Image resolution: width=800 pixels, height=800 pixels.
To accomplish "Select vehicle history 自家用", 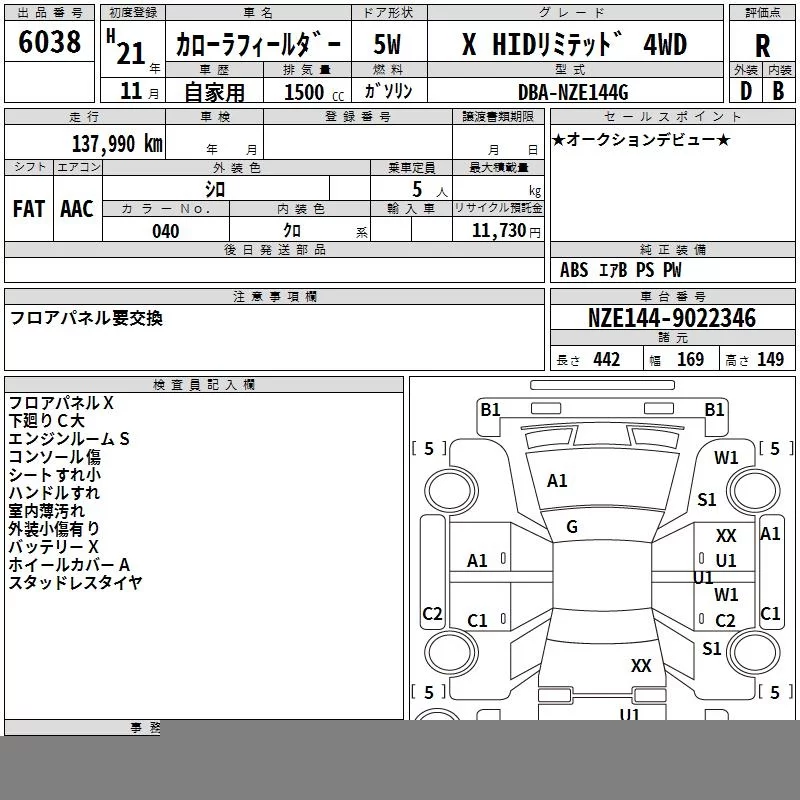I will click(214, 92).
